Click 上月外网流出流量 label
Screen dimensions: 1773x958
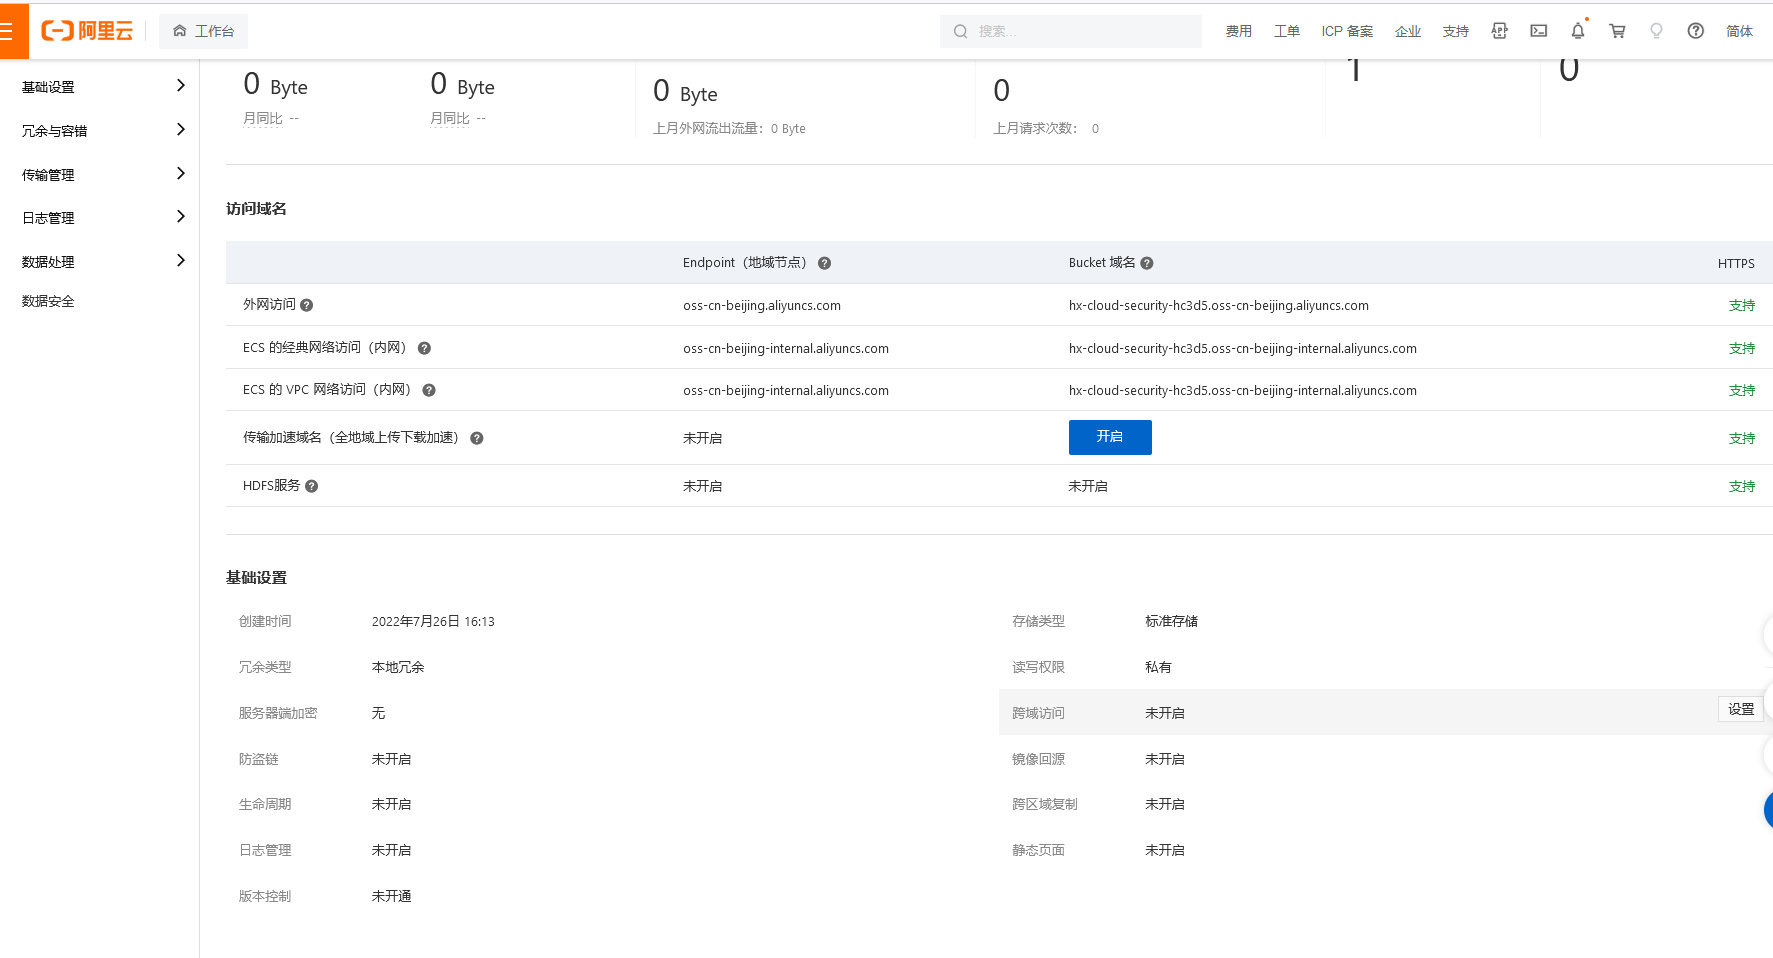pyautogui.click(x=708, y=128)
